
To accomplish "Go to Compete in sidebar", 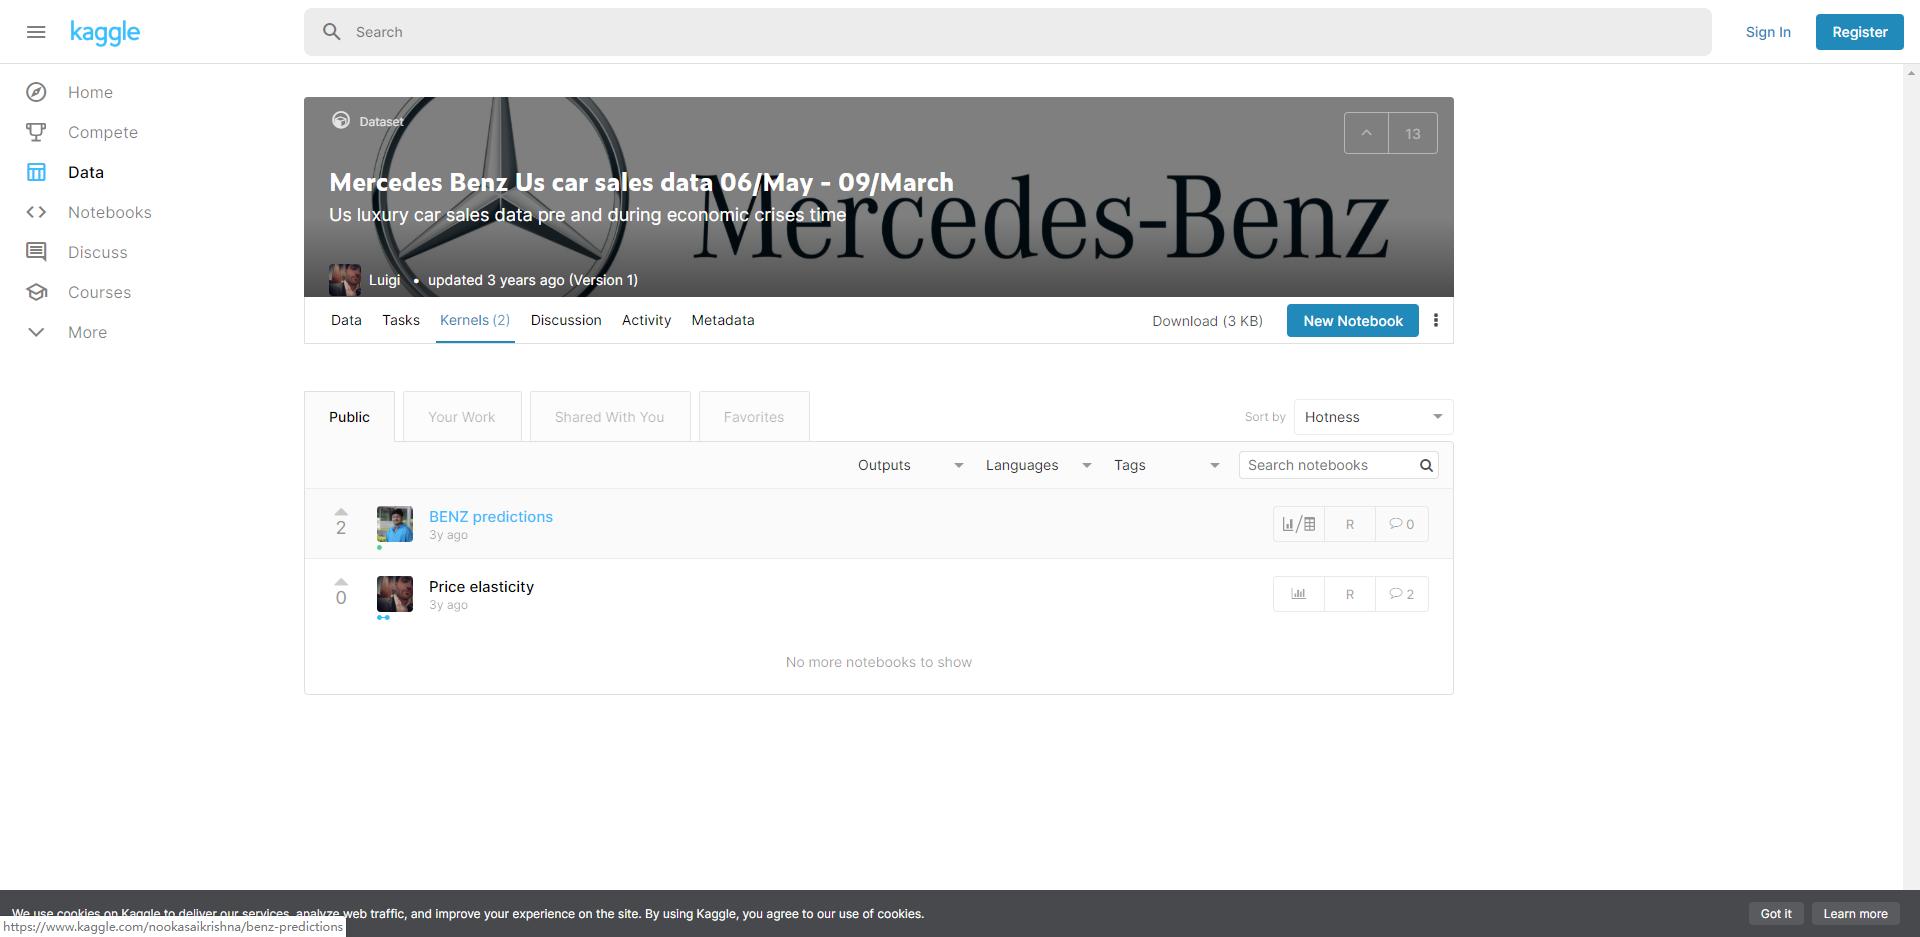I will [x=103, y=132].
